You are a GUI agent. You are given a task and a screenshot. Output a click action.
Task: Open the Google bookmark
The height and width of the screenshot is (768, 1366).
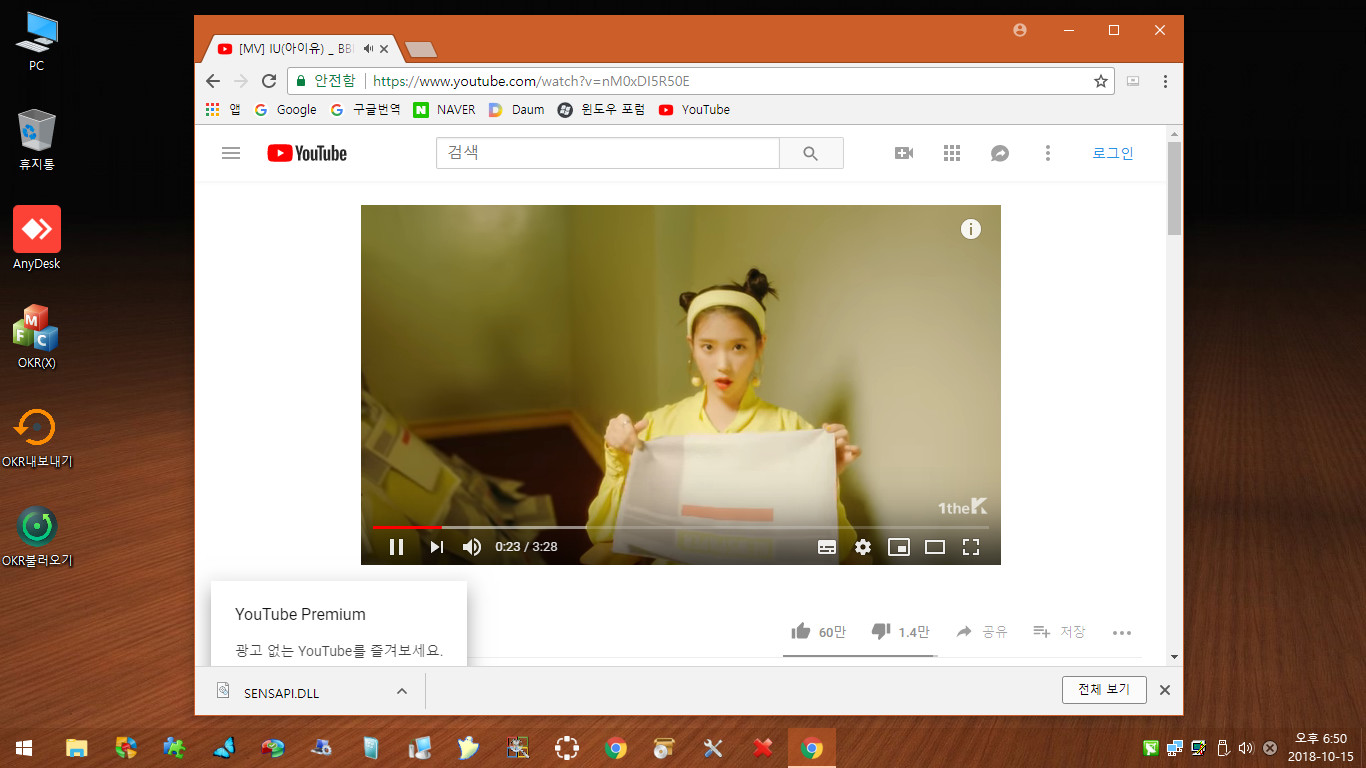285,110
